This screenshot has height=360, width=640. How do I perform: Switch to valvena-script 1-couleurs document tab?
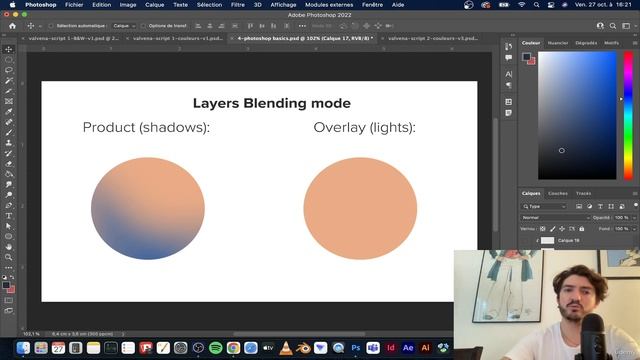click(x=178, y=38)
